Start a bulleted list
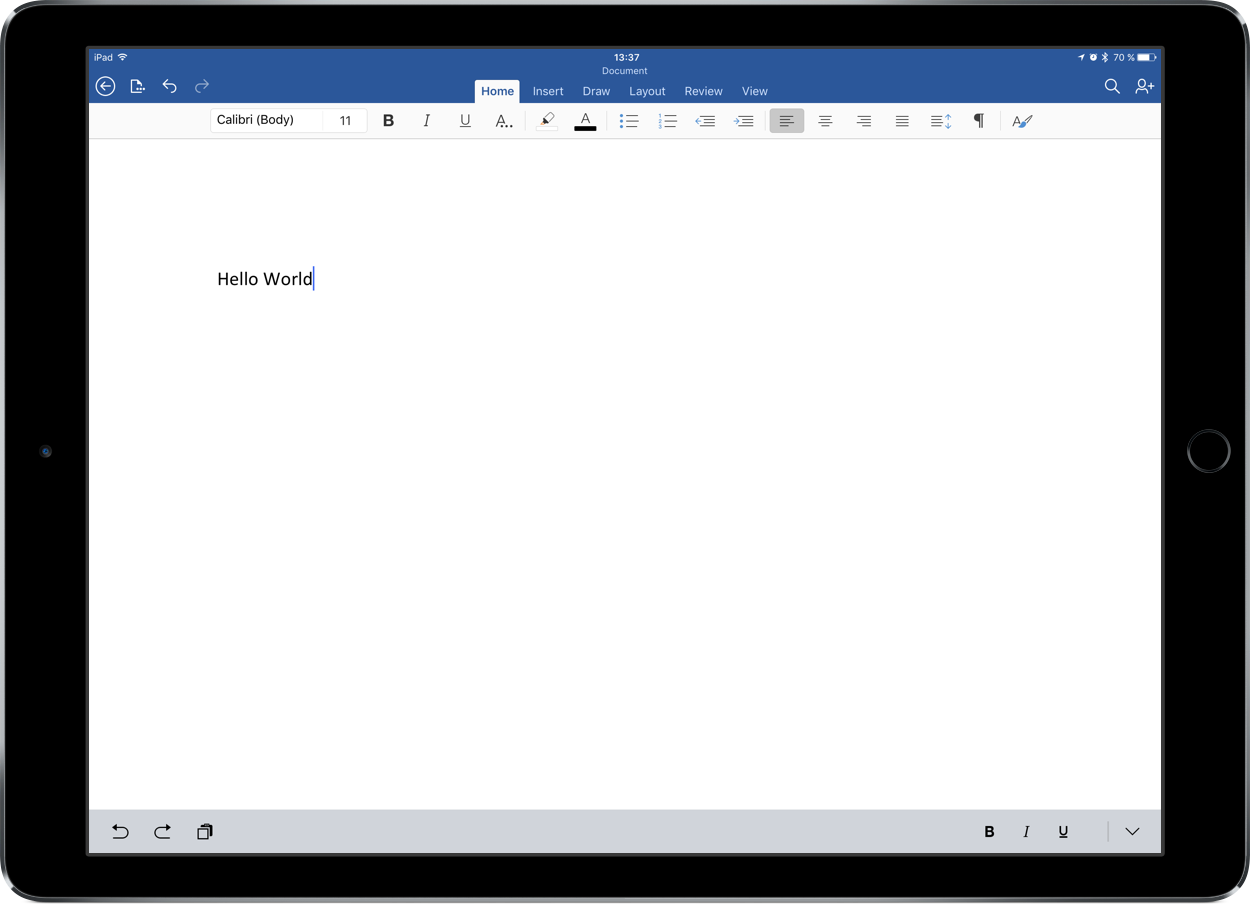1250x904 pixels. [x=629, y=121]
